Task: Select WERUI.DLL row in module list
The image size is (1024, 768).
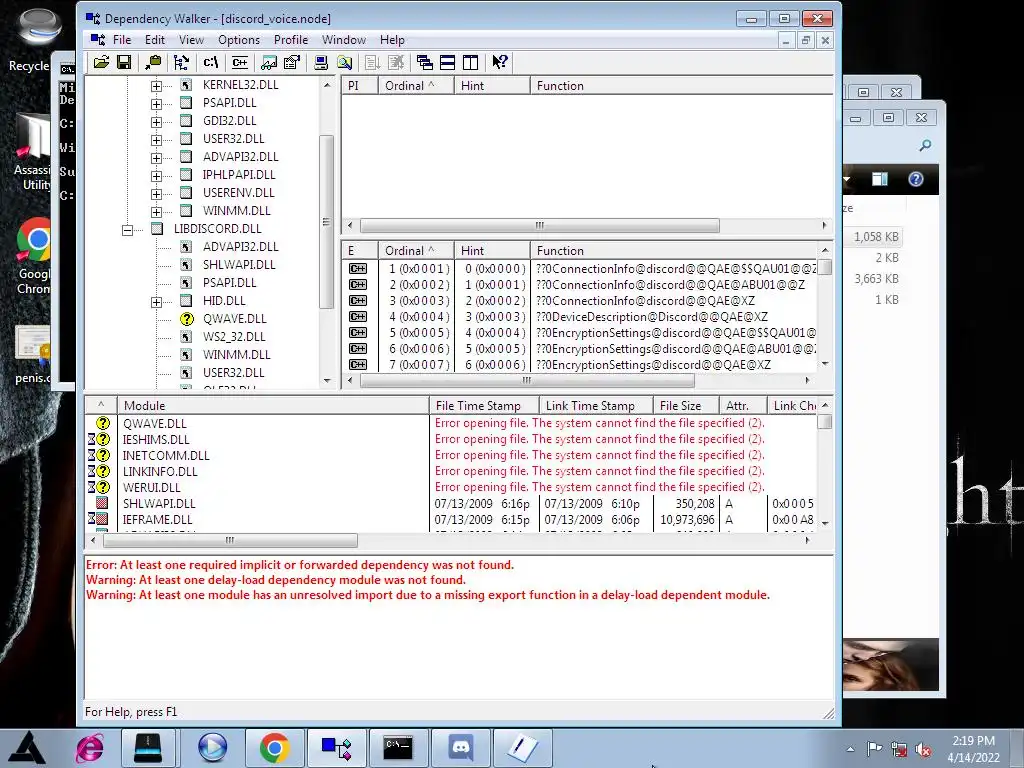Action: pyautogui.click(x=451, y=487)
